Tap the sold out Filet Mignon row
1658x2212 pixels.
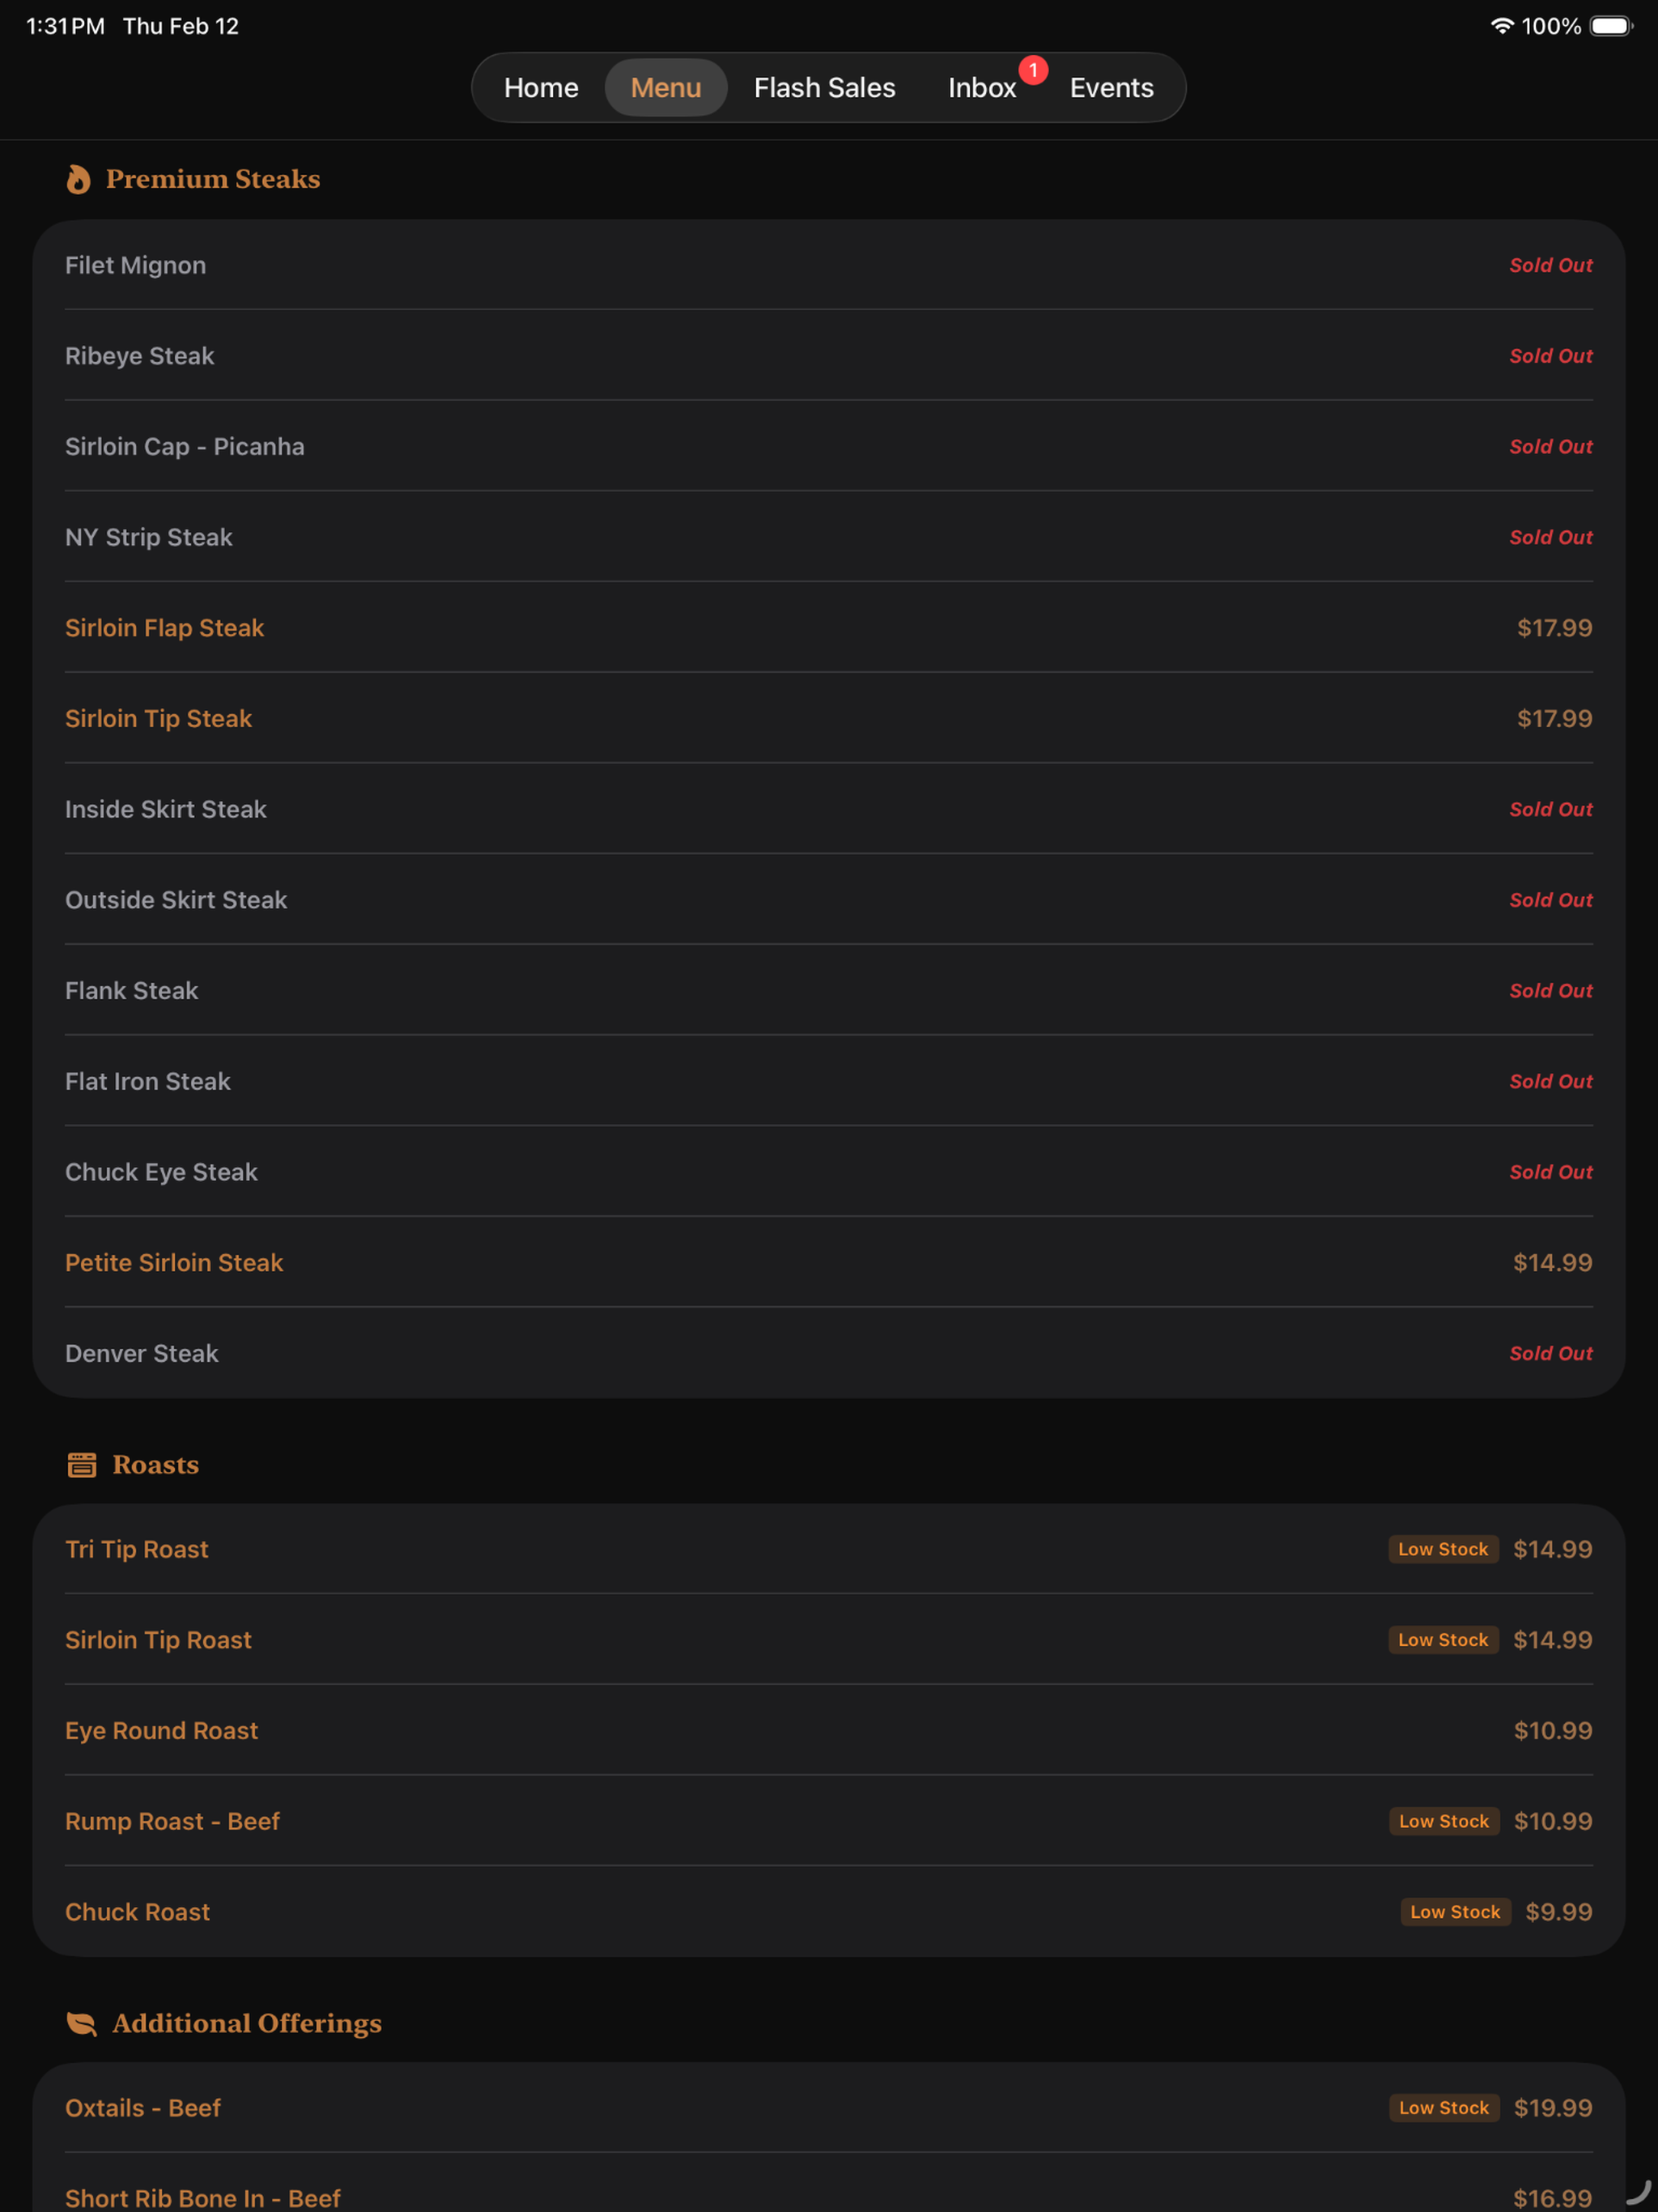829,265
